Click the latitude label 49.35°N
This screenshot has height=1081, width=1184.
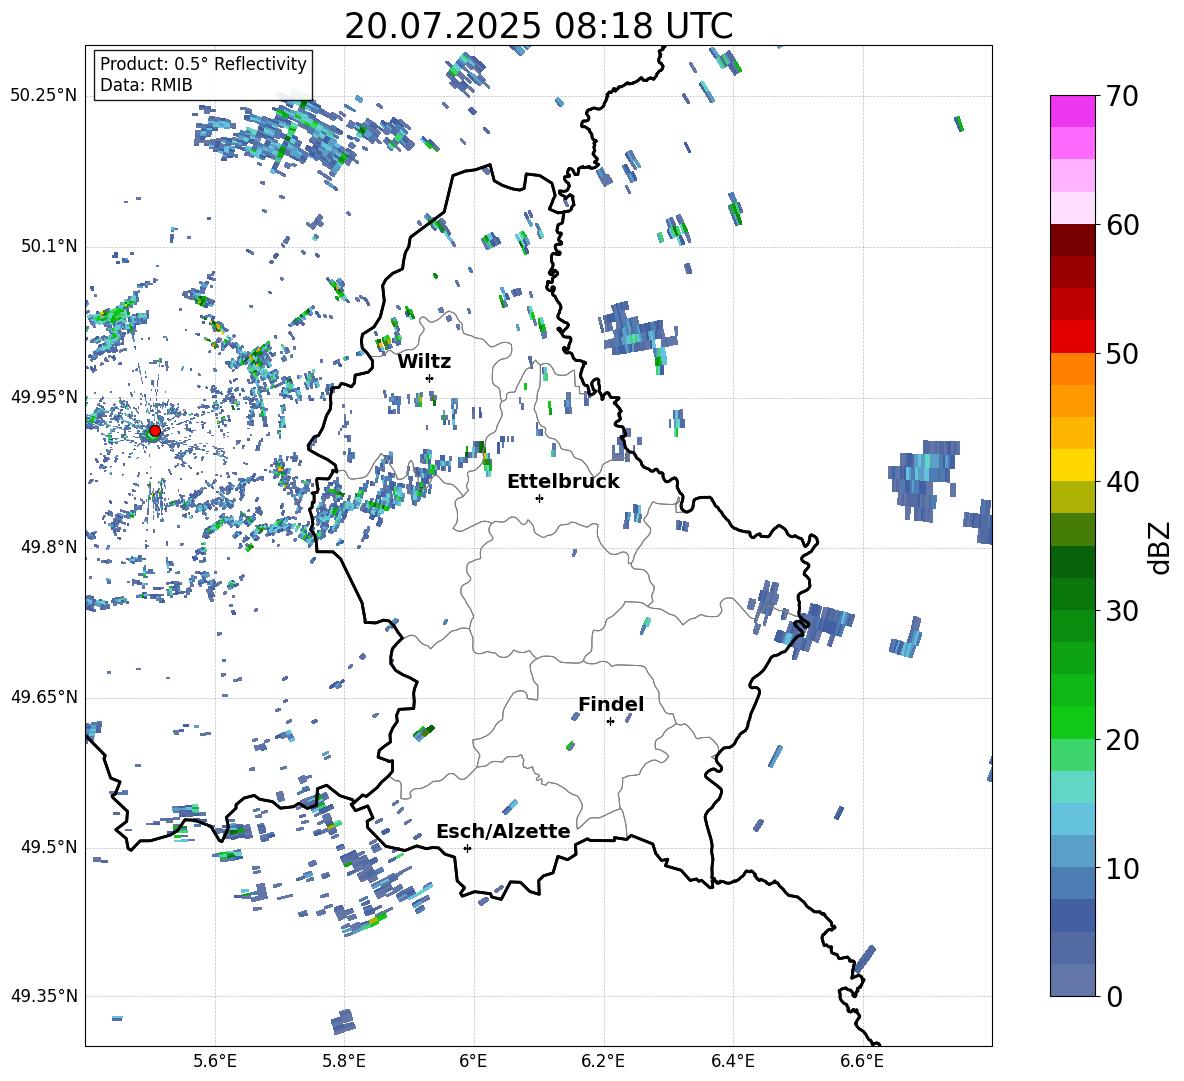44,996
